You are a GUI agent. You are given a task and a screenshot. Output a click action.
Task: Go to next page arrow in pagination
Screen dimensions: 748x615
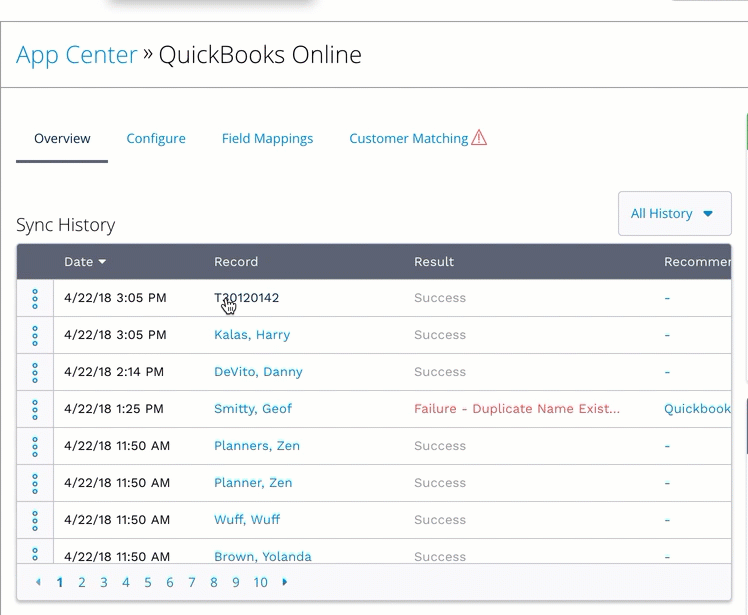[x=285, y=582]
